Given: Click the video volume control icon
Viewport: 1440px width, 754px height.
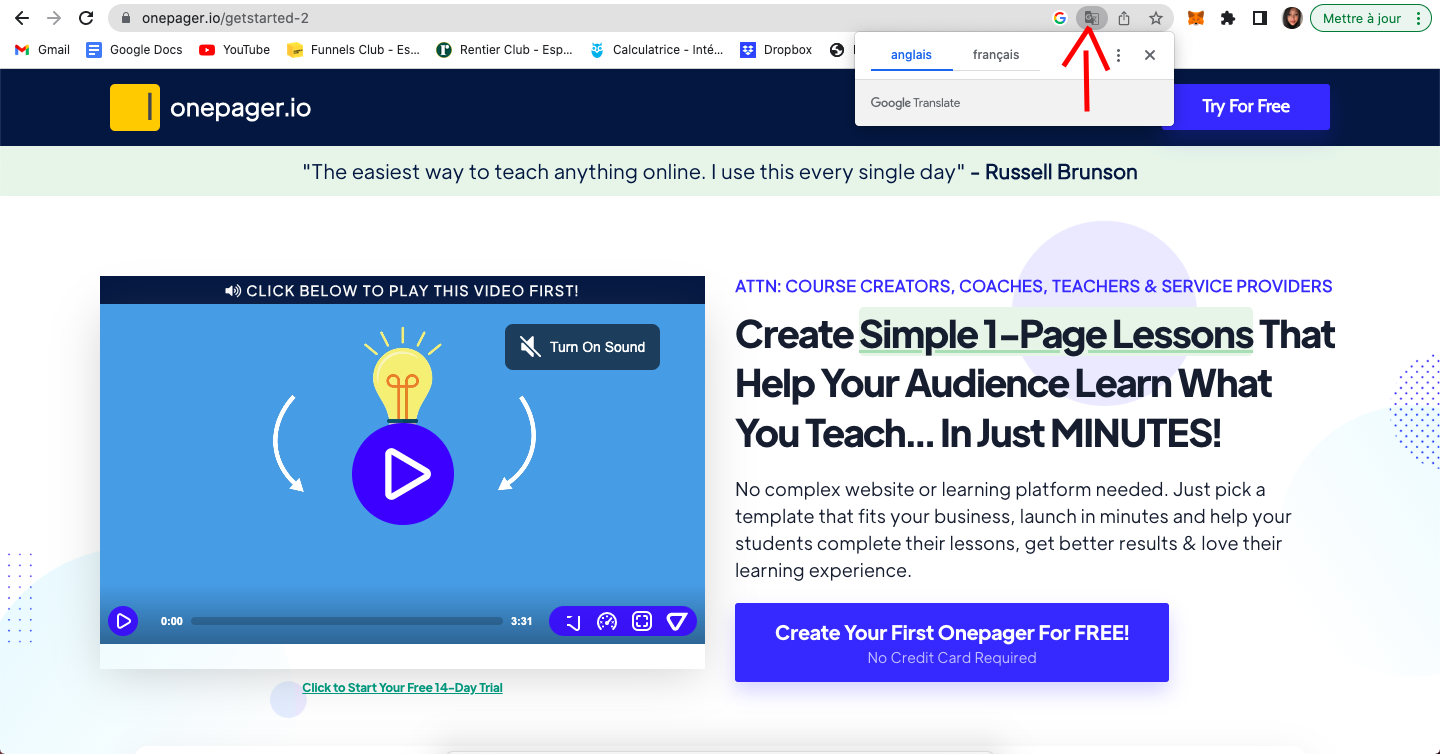Looking at the screenshot, I should (x=573, y=622).
